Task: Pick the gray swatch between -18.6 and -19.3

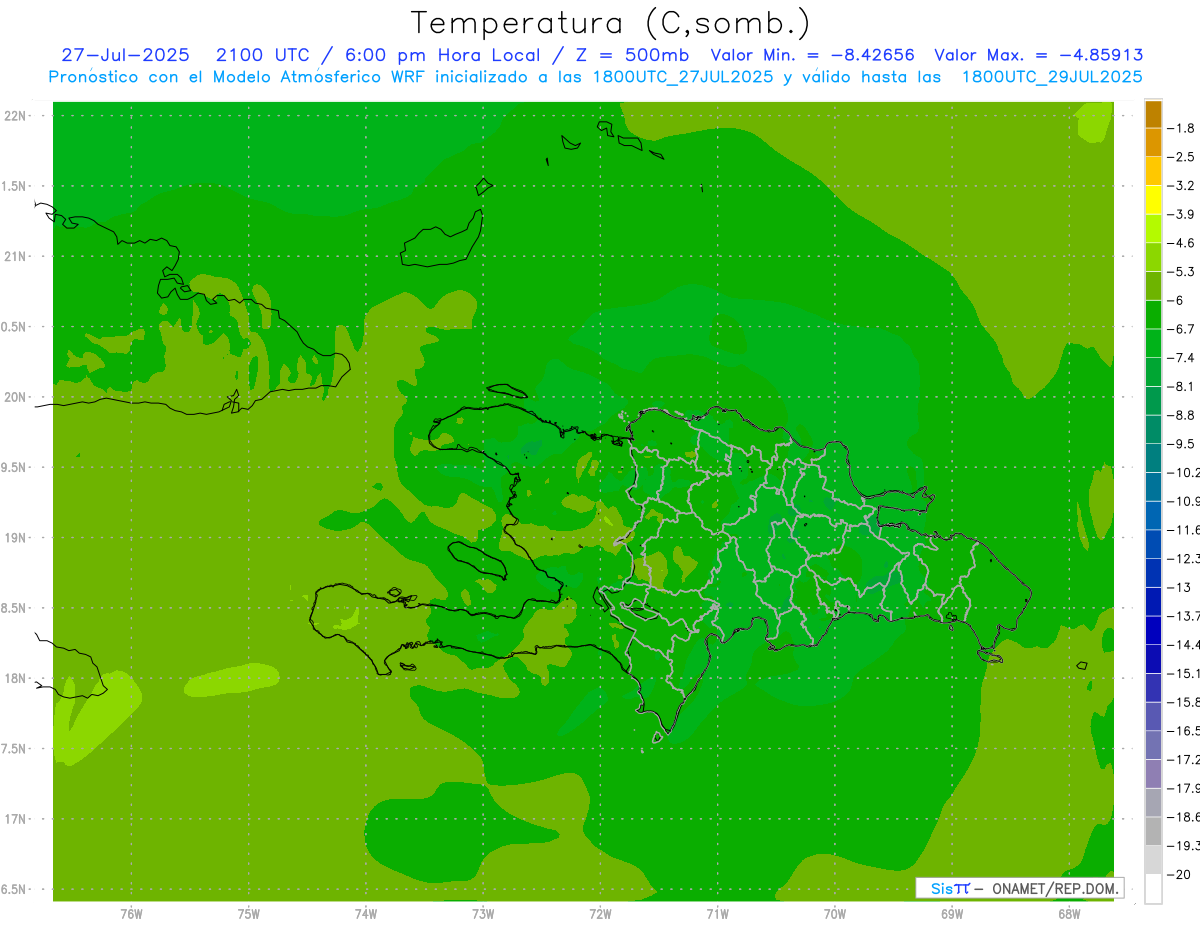Action: (x=1153, y=831)
